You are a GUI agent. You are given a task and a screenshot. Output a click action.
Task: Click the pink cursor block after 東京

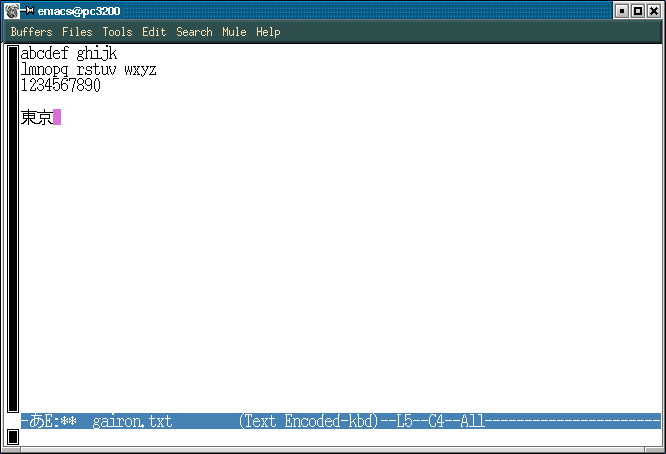[57, 117]
